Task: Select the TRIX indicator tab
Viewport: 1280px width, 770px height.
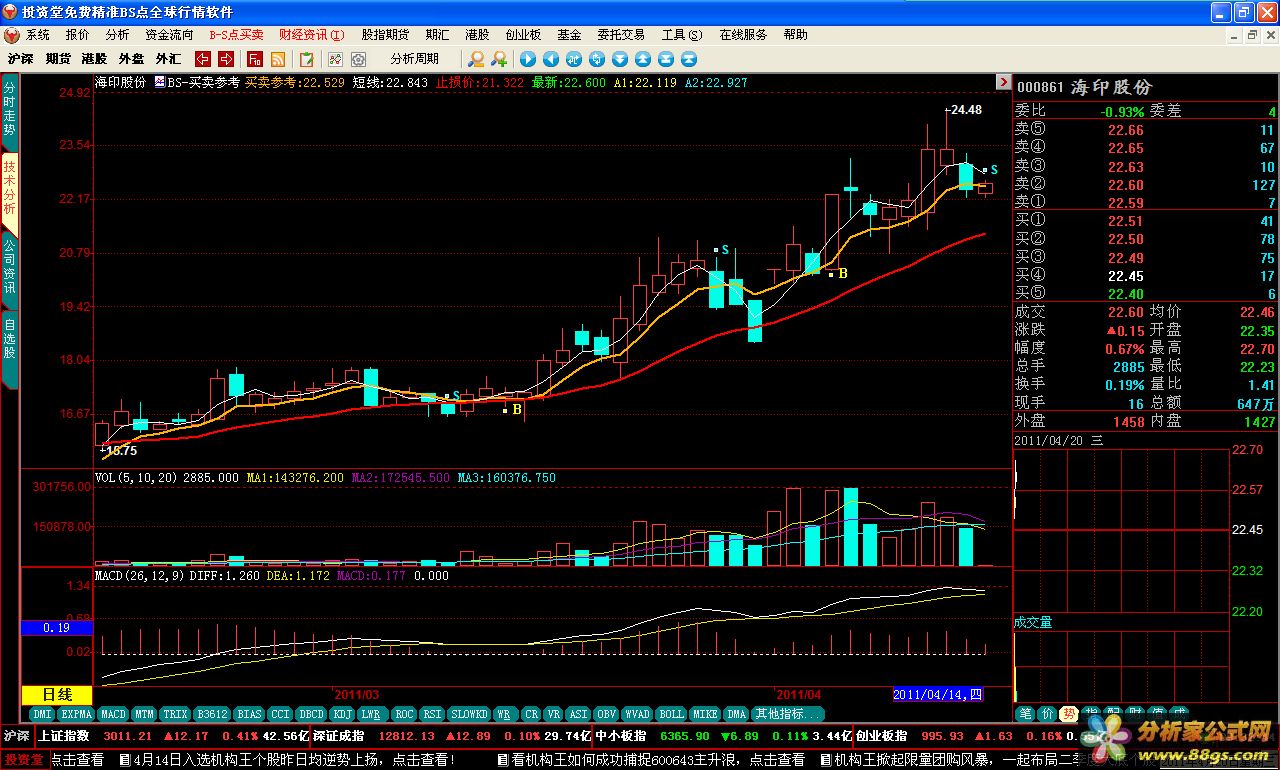Action: click(x=175, y=714)
